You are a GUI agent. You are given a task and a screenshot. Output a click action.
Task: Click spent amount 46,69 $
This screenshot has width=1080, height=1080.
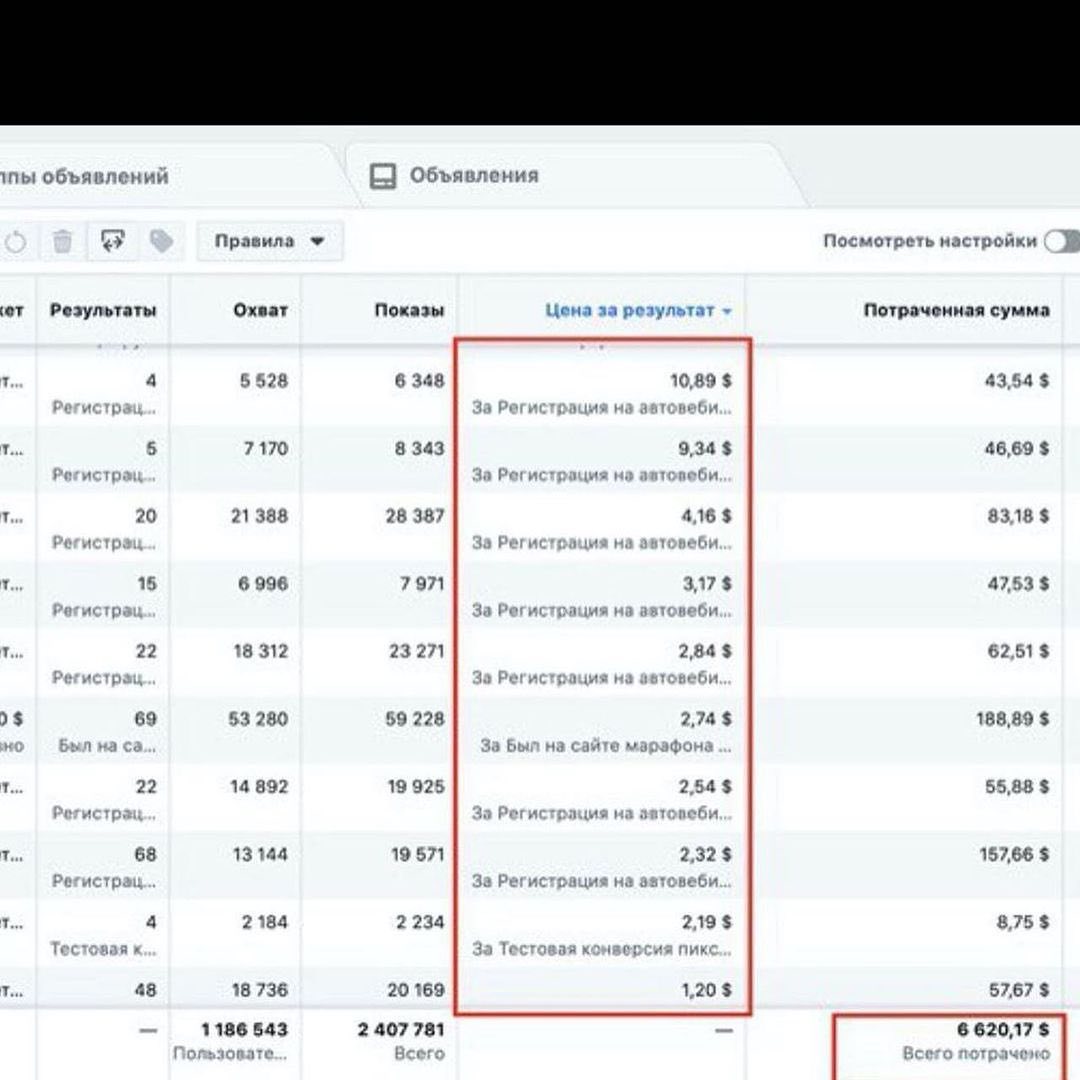click(x=1017, y=448)
